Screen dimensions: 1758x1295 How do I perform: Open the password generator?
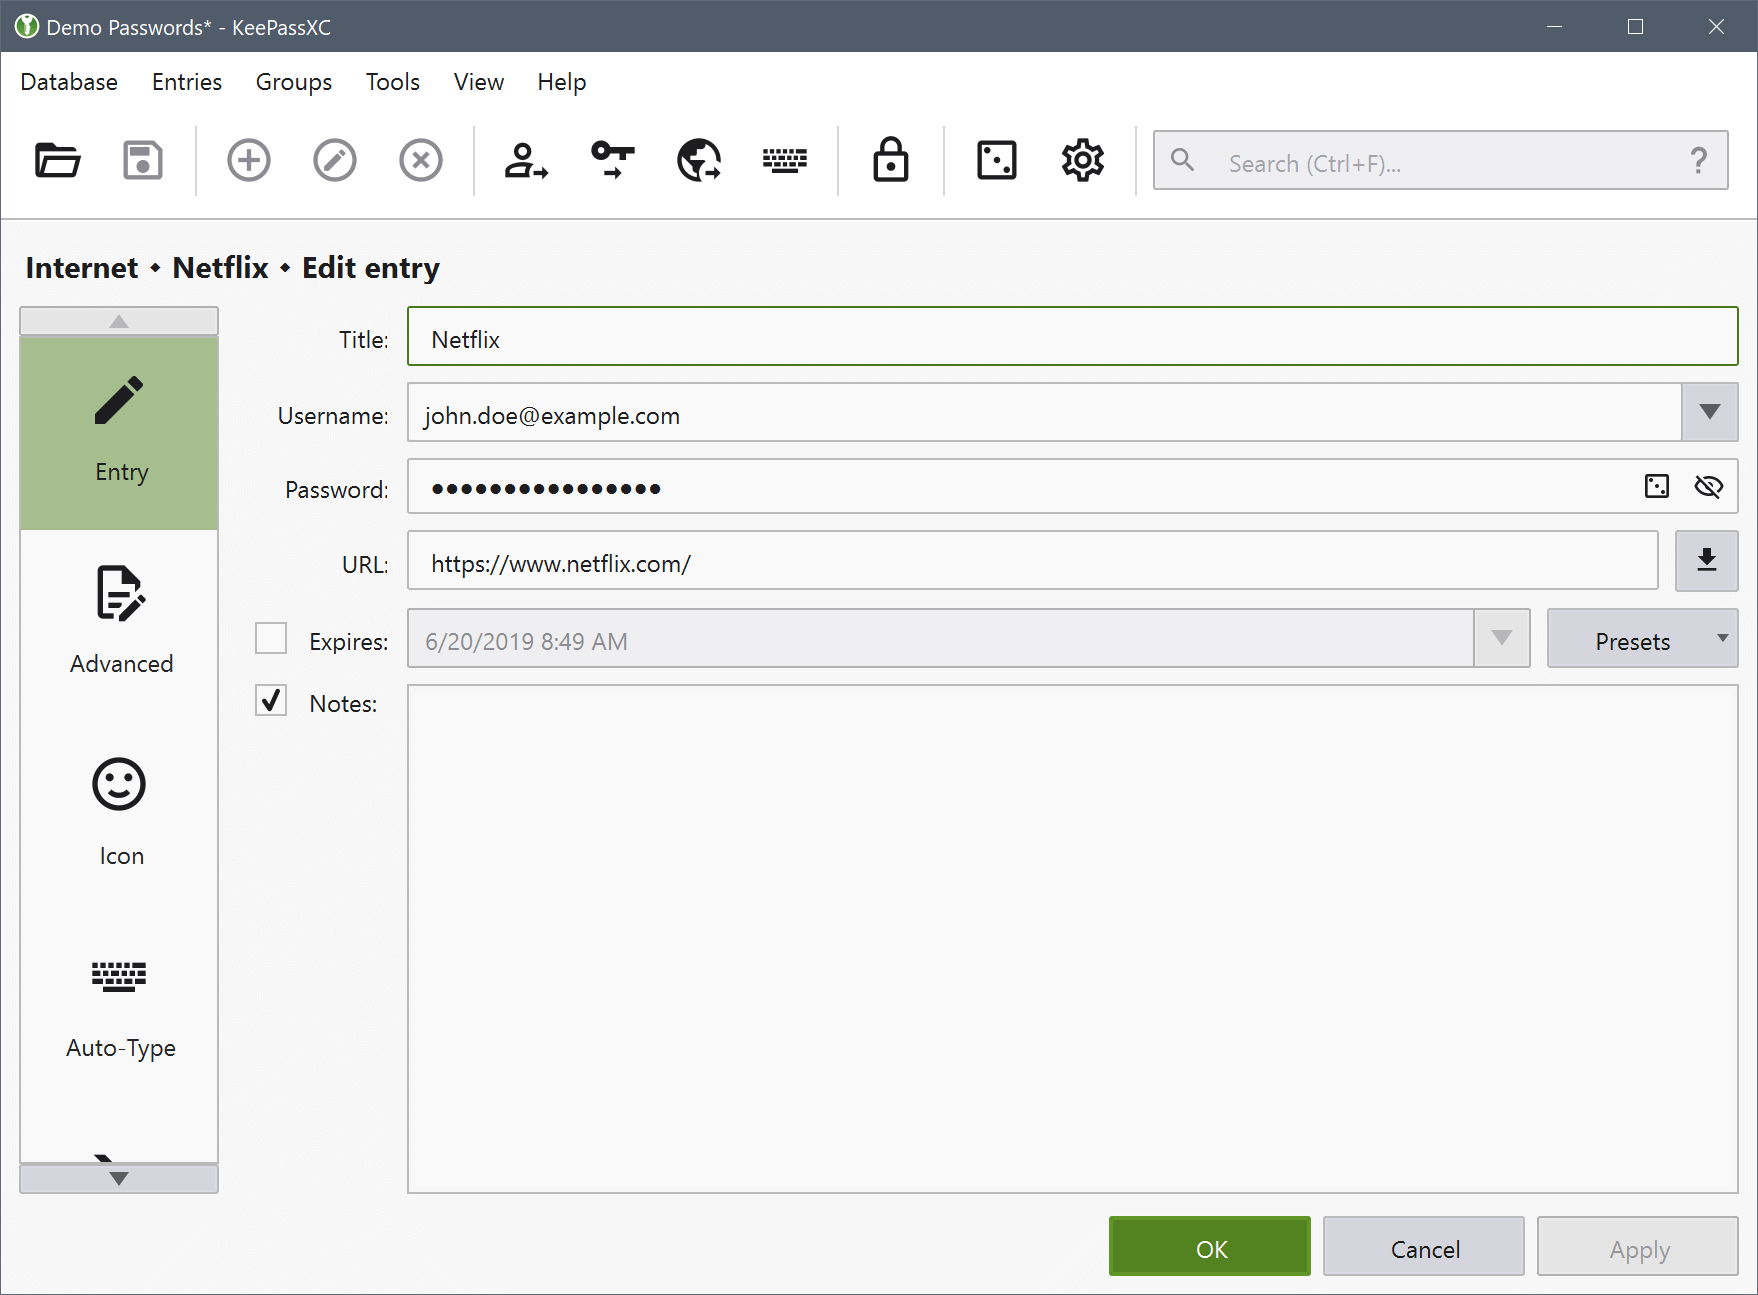point(994,160)
